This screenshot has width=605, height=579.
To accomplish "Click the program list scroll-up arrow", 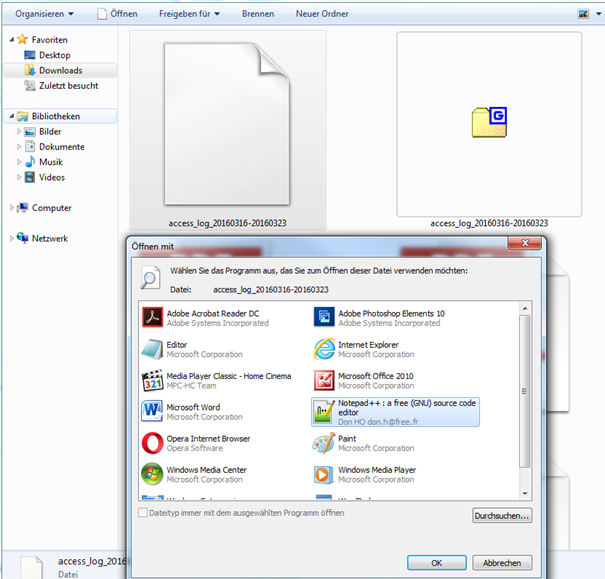I will [525, 308].
